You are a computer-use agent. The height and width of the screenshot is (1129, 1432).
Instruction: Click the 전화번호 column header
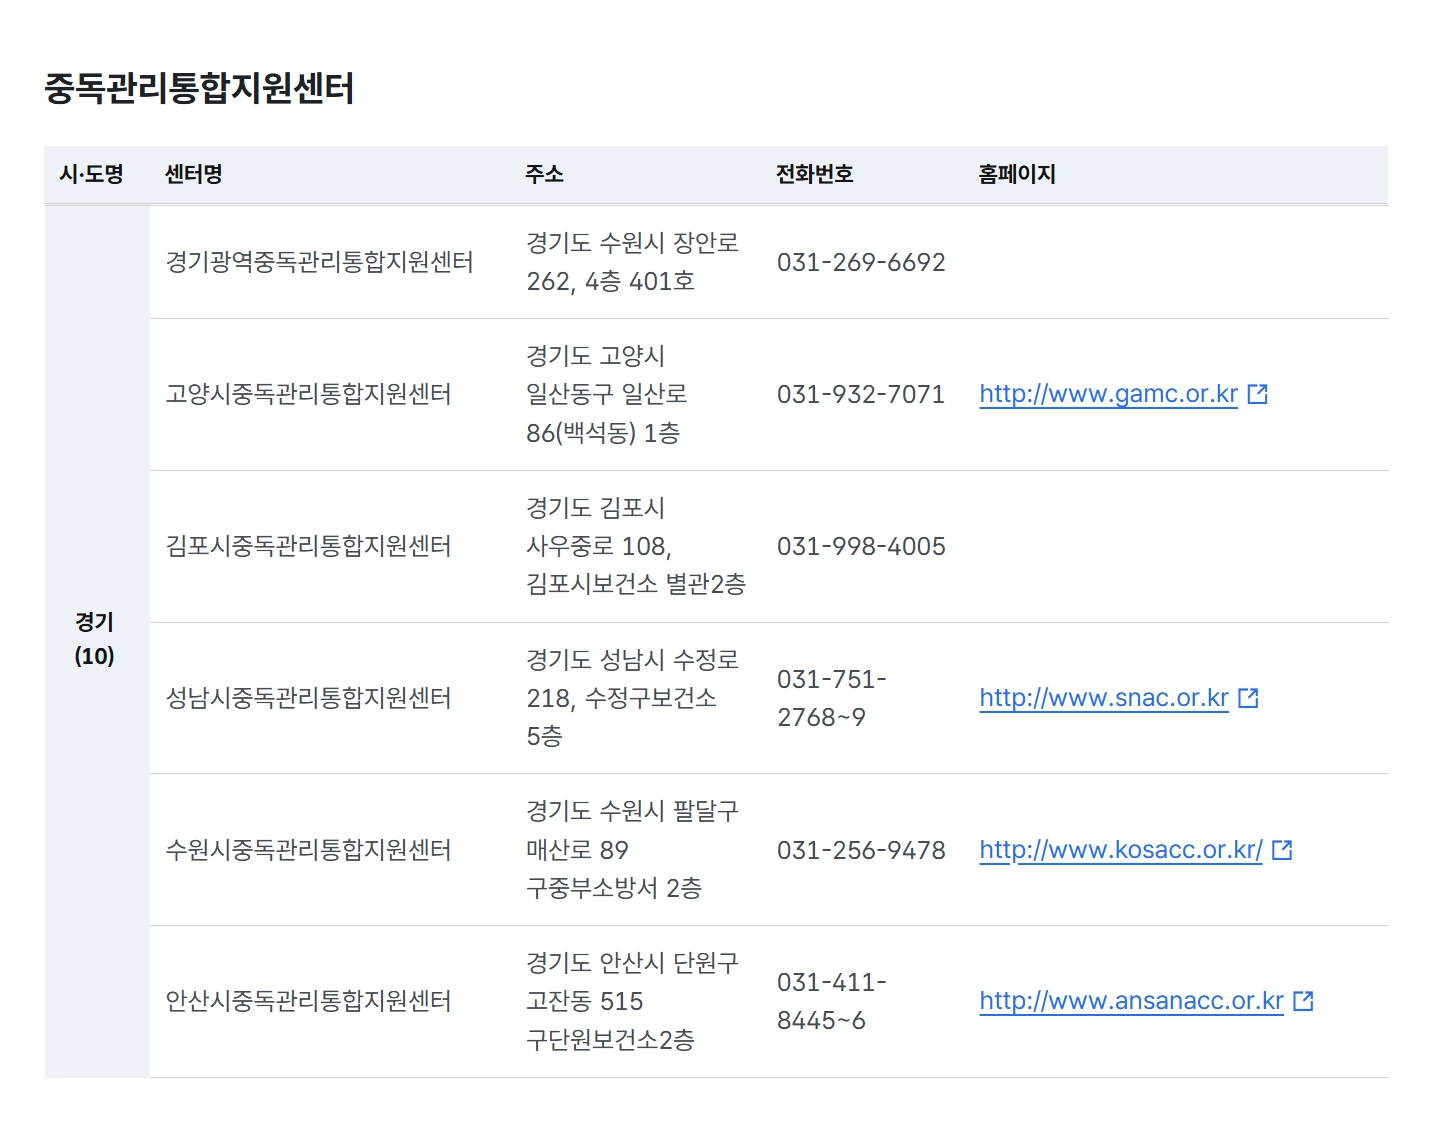click(815, 173)
